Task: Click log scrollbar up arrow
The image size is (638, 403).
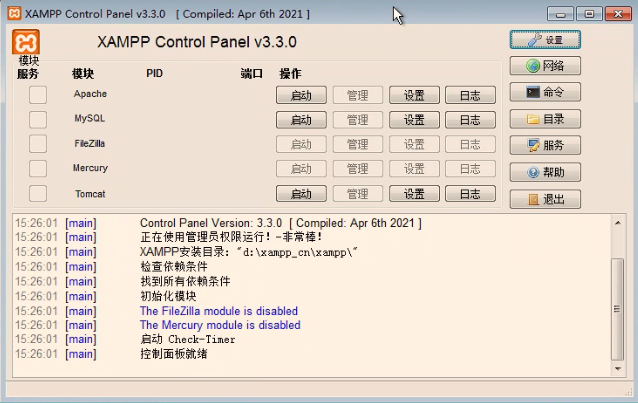Action: [618, 223]
